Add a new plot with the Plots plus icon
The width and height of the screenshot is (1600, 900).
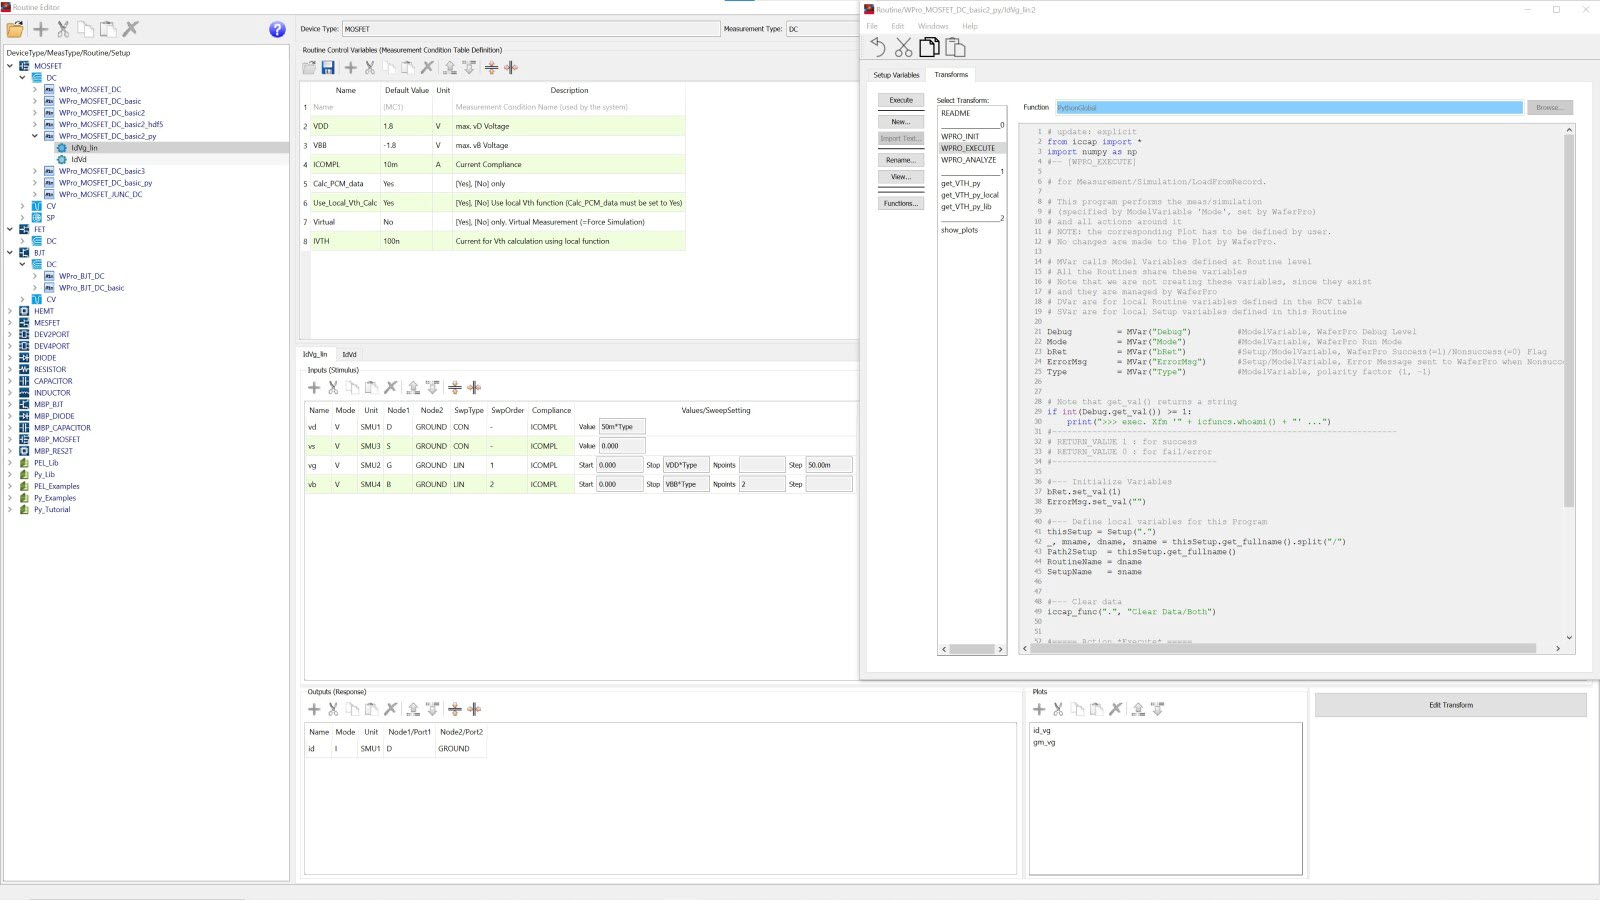click(1039, 709)
